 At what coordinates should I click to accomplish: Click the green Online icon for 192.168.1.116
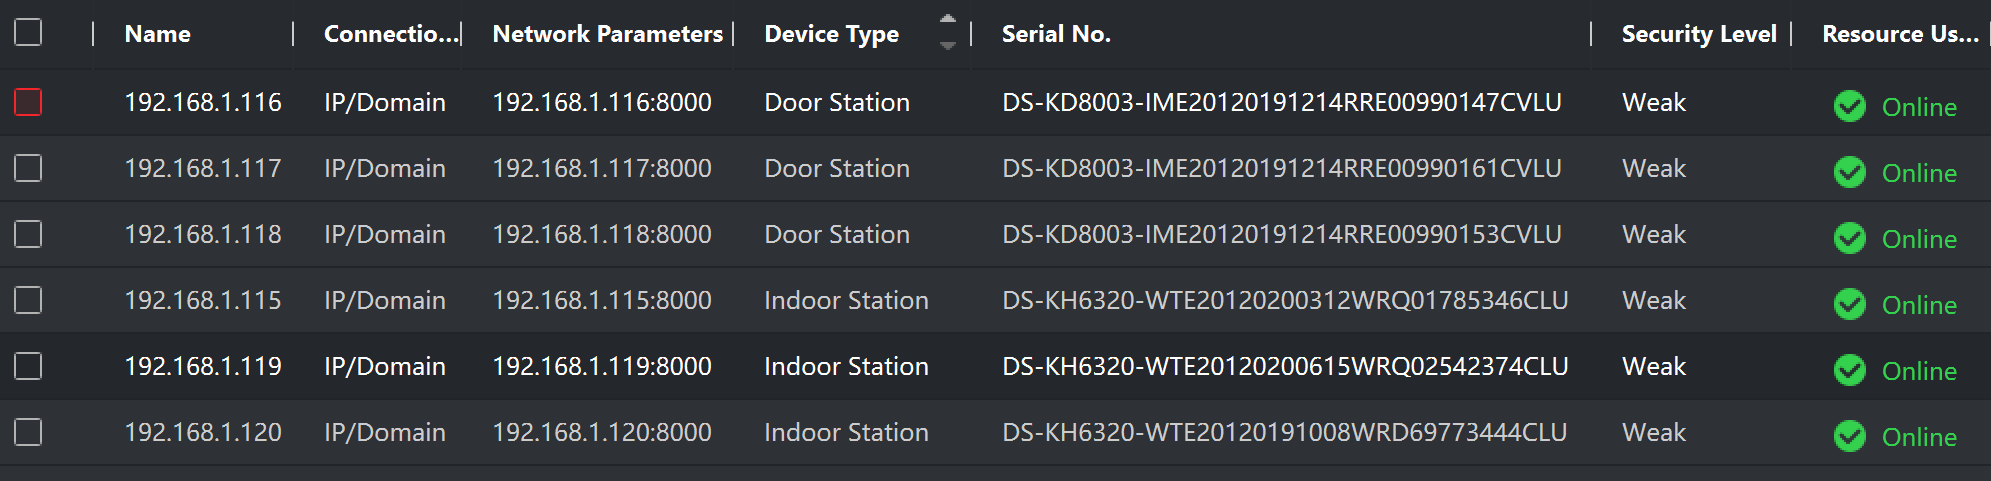coord(1849,106)
